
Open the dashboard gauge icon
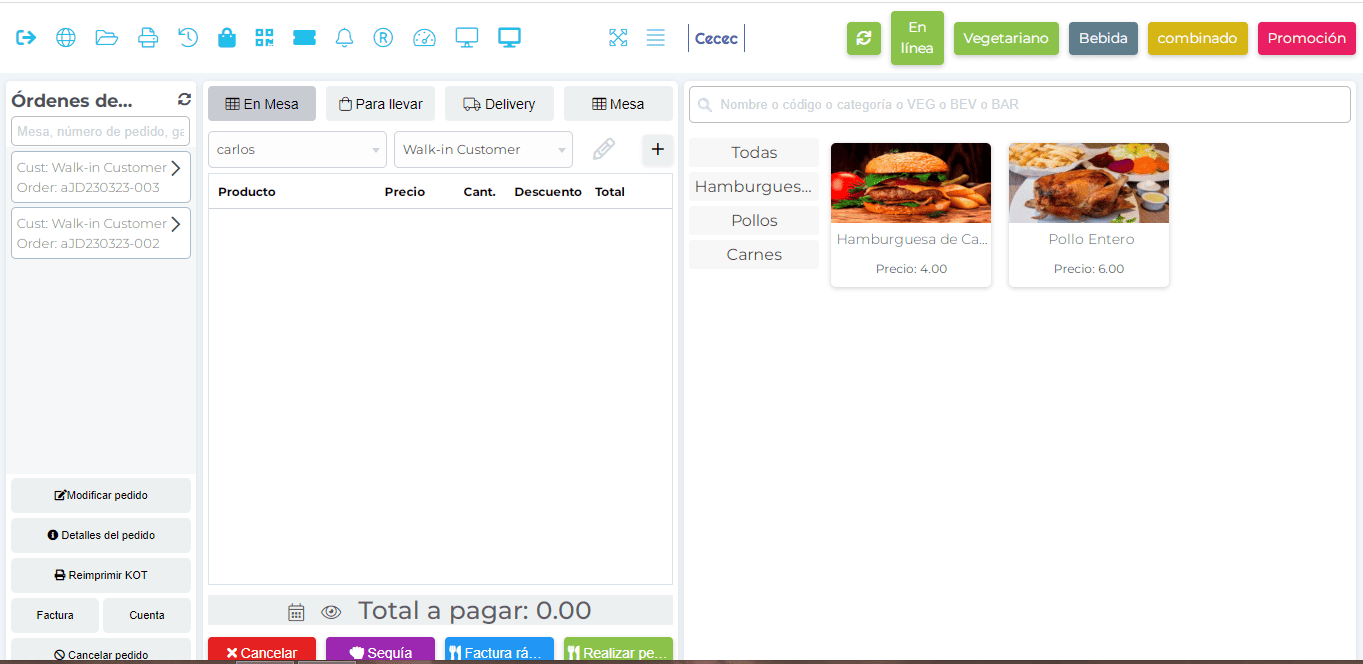coord(424,37)
